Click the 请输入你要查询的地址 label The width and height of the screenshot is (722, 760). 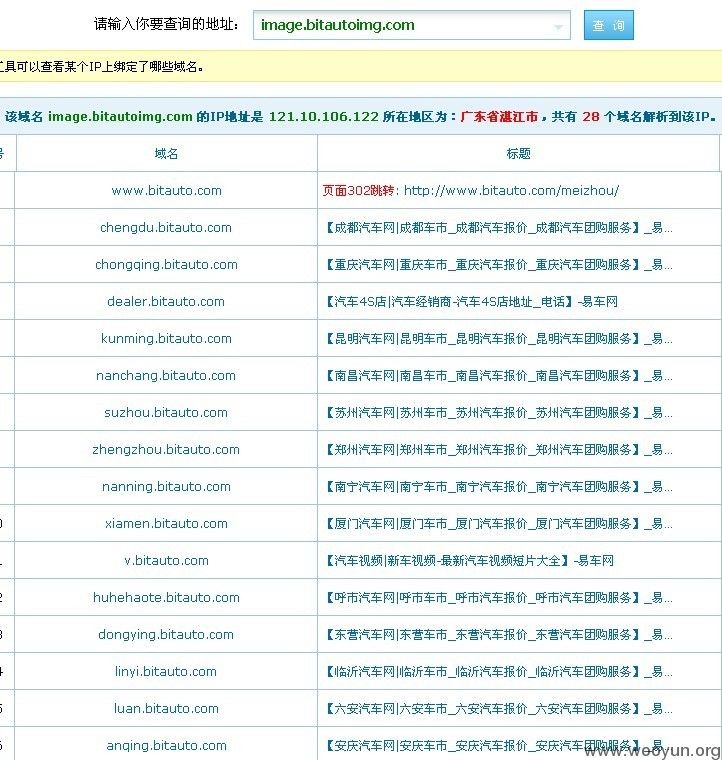click(x=166, y=24)
